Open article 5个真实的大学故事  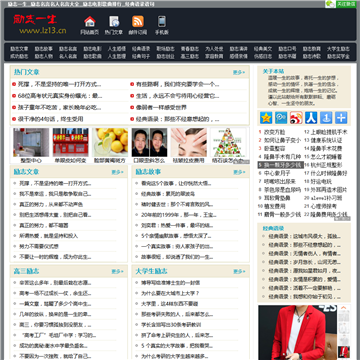[x=177, y=346]
